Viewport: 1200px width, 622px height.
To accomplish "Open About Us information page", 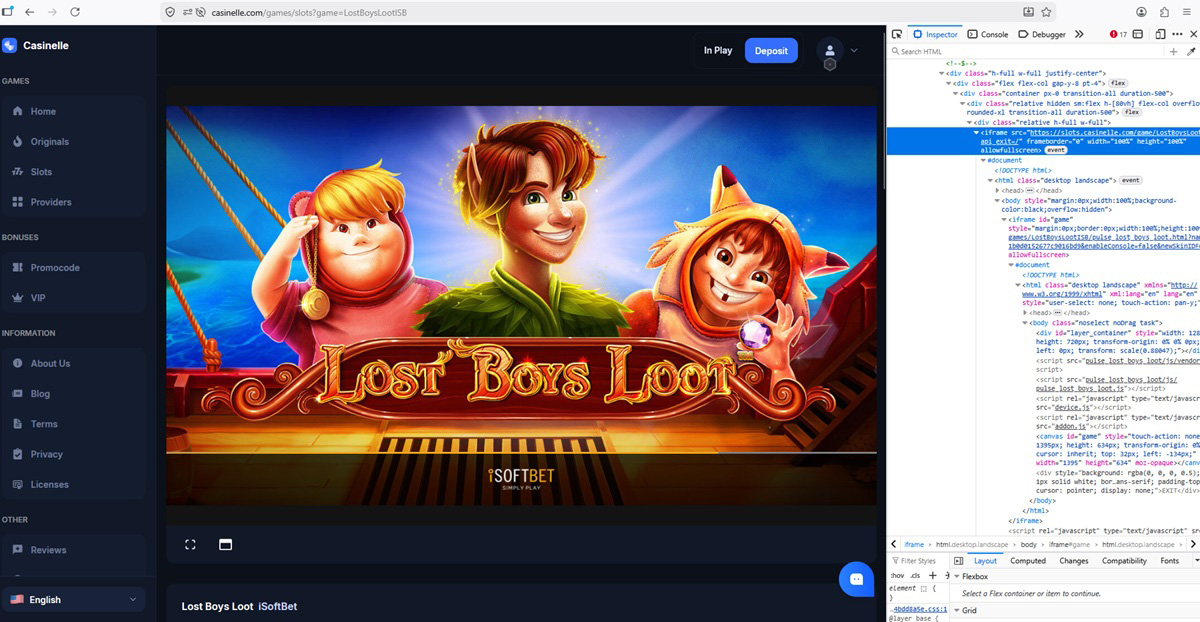I will (x=72, y=363).
